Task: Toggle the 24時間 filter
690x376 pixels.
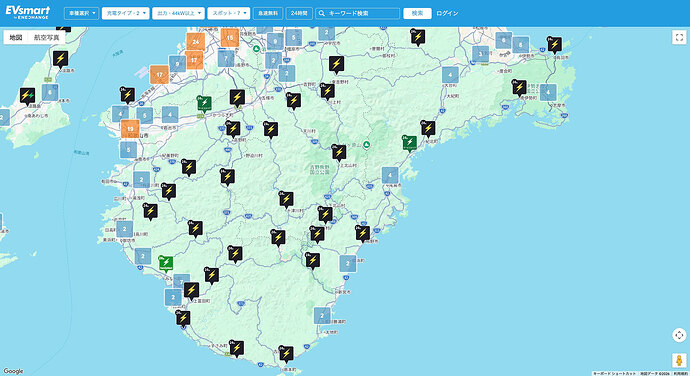Action: pos(299,13)
